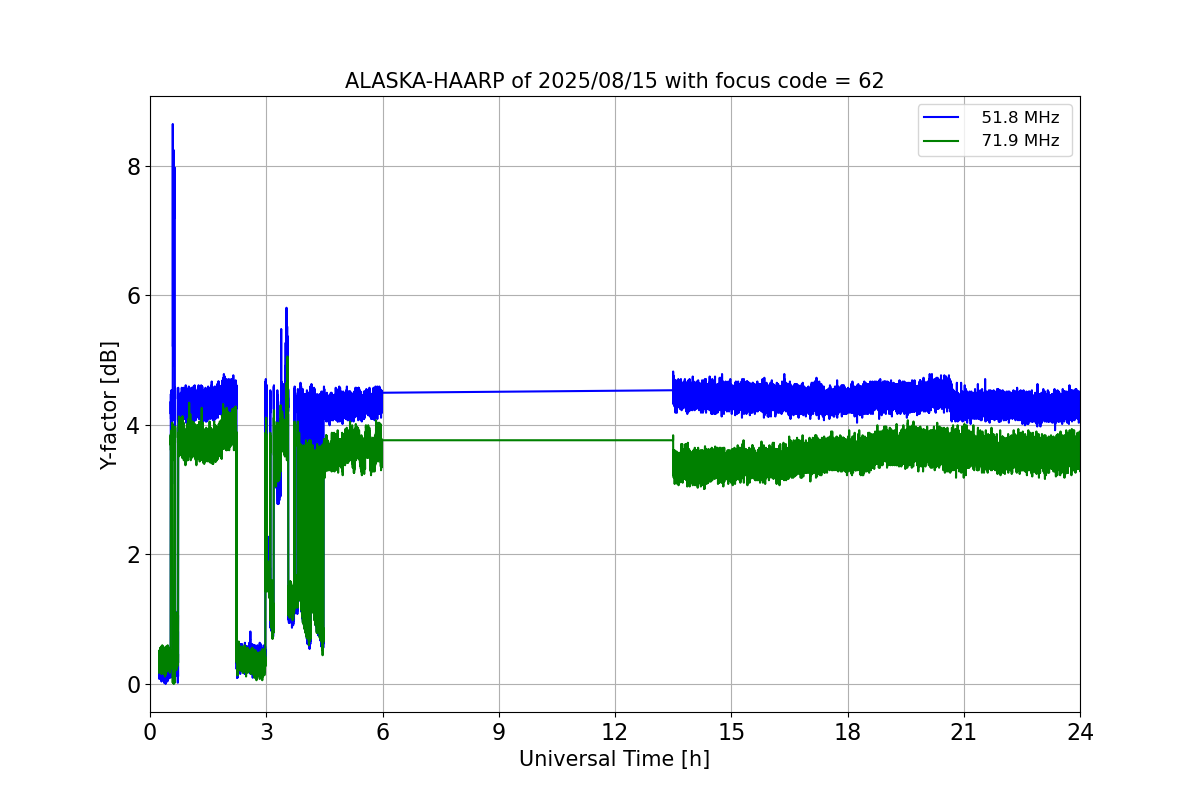
Task: Click x-axis tick label 12
Action: (615, 731)
